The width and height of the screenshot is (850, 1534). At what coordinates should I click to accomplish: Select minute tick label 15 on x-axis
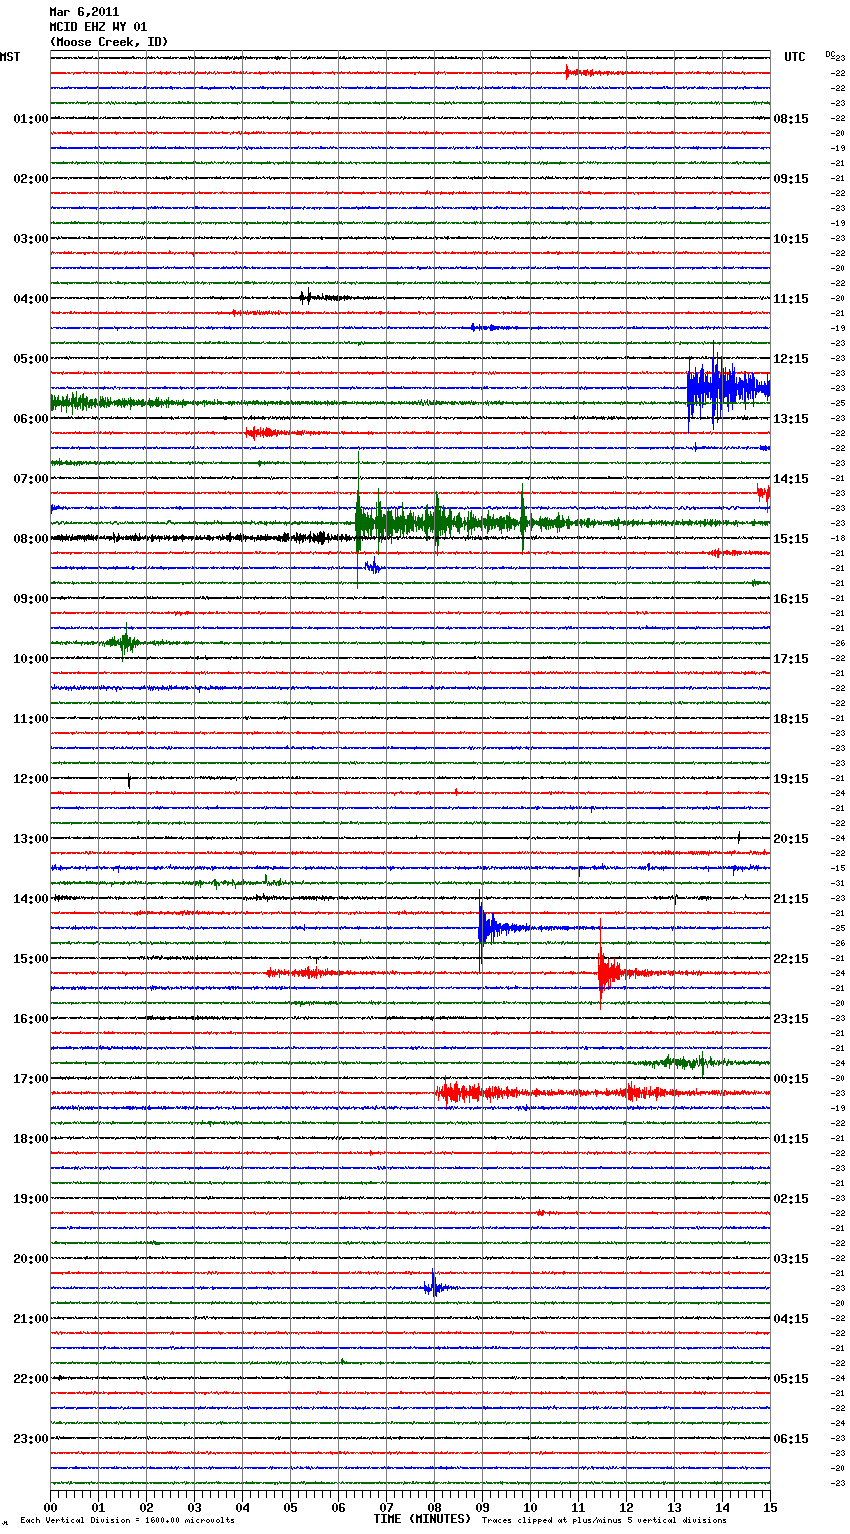(x=770, y=1506)
